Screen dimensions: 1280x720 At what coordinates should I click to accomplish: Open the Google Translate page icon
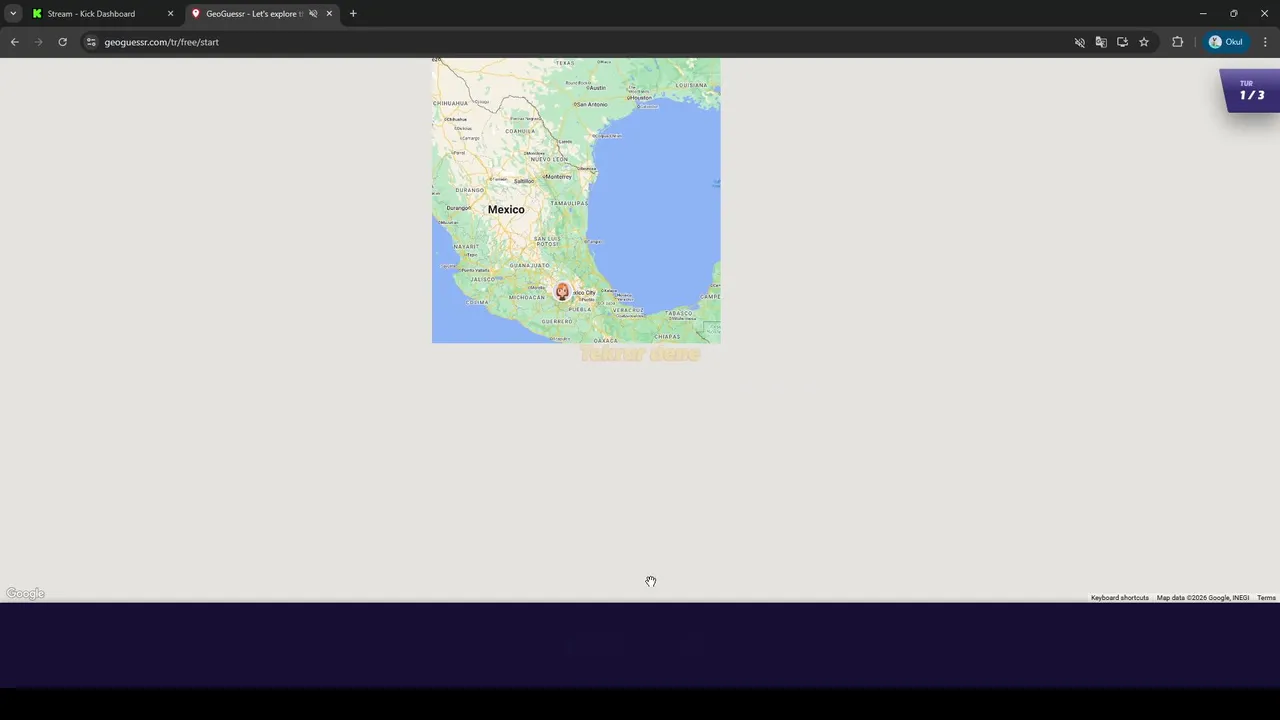point(1101,42)
